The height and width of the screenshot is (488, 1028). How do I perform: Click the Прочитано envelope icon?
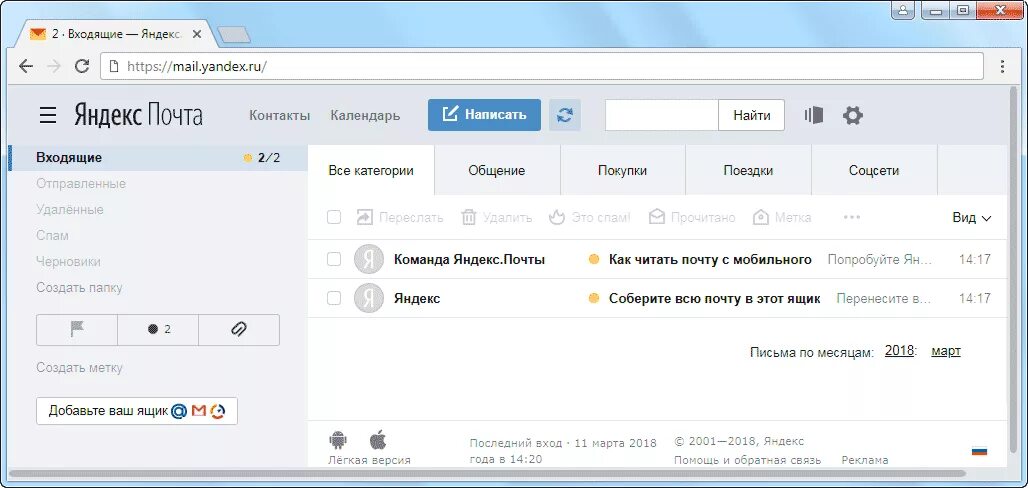click(656, 217)
